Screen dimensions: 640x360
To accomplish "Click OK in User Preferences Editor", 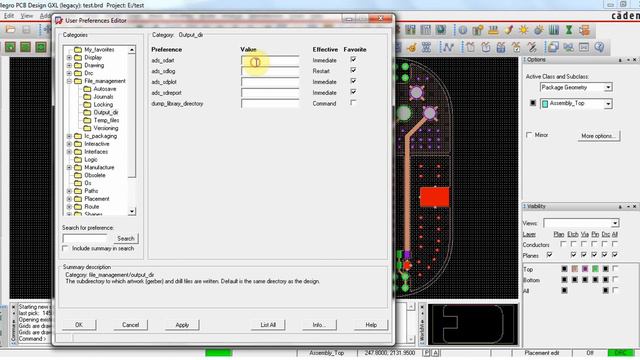I will (x=79, y=325).
